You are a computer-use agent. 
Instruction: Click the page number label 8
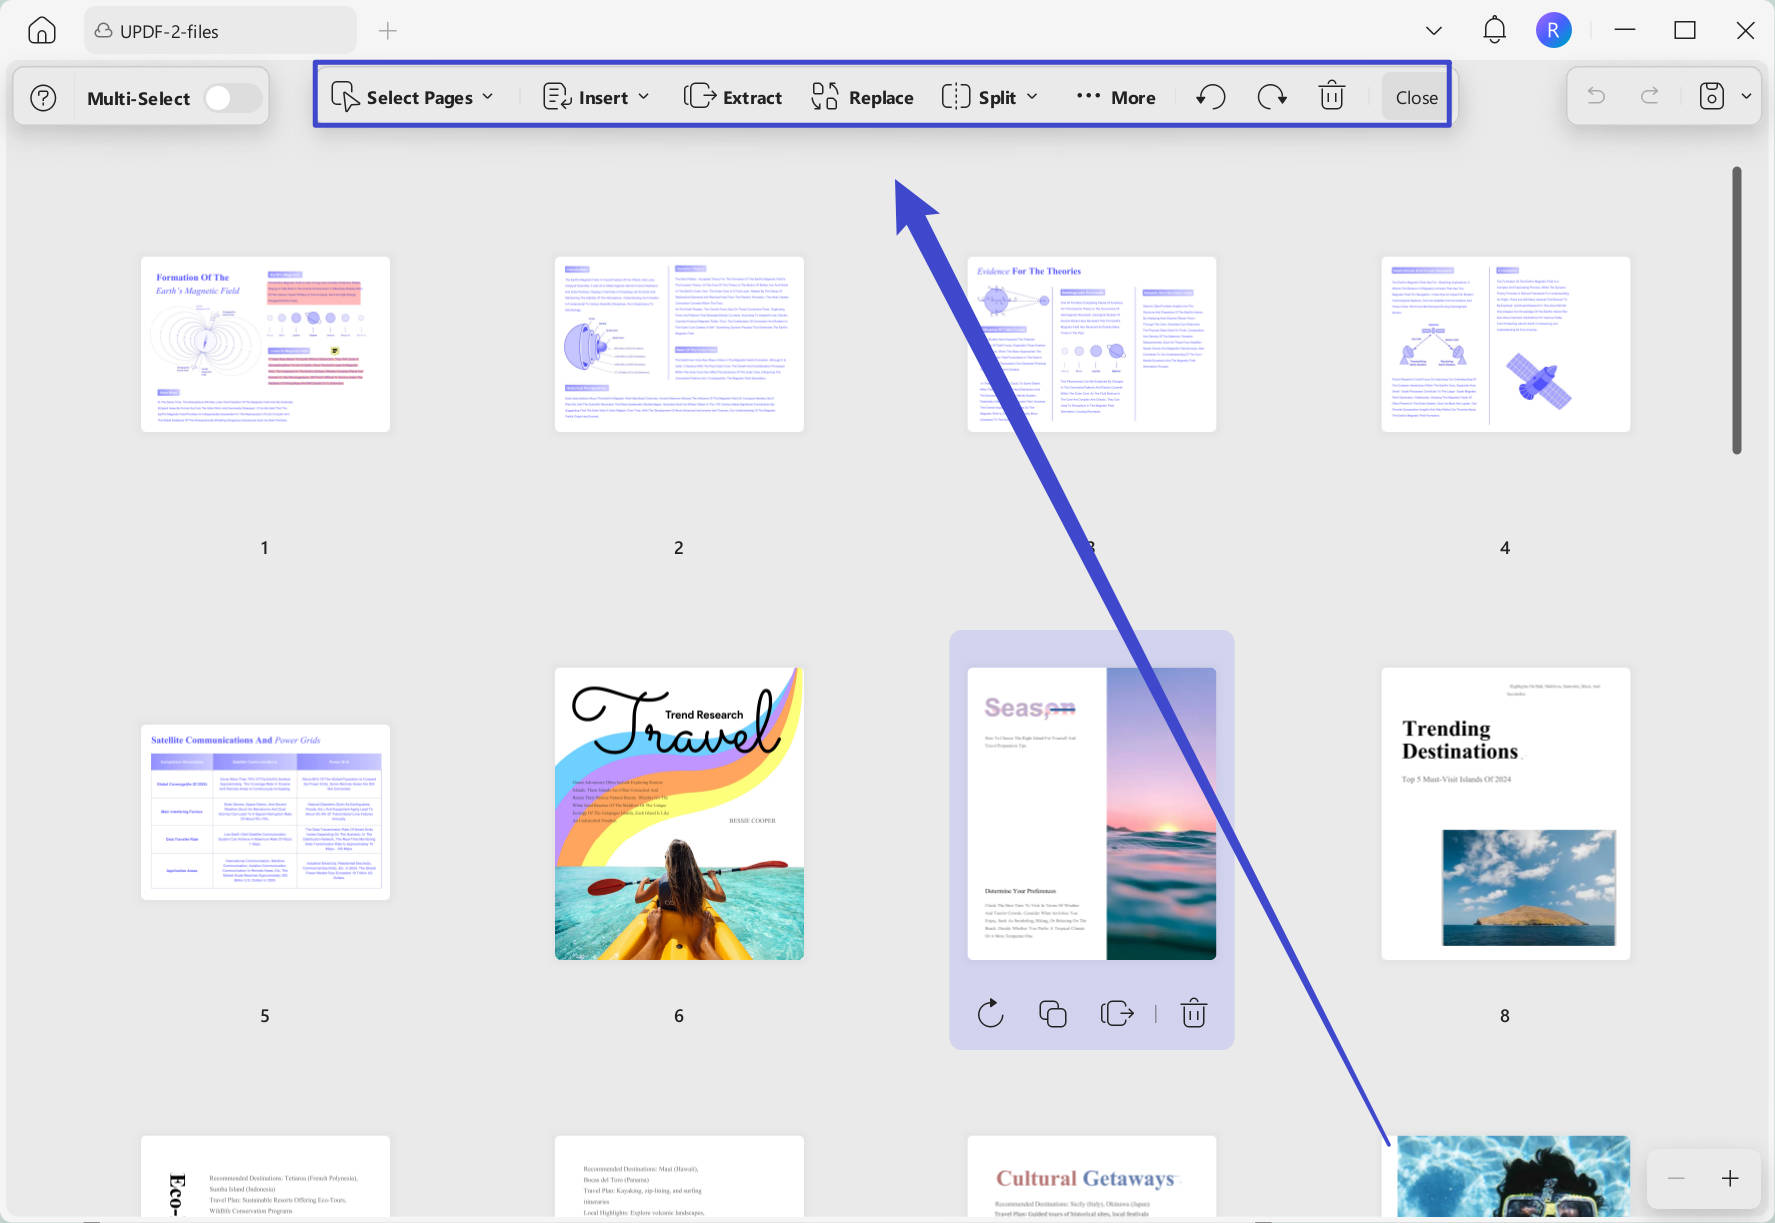[1505, 1016]
